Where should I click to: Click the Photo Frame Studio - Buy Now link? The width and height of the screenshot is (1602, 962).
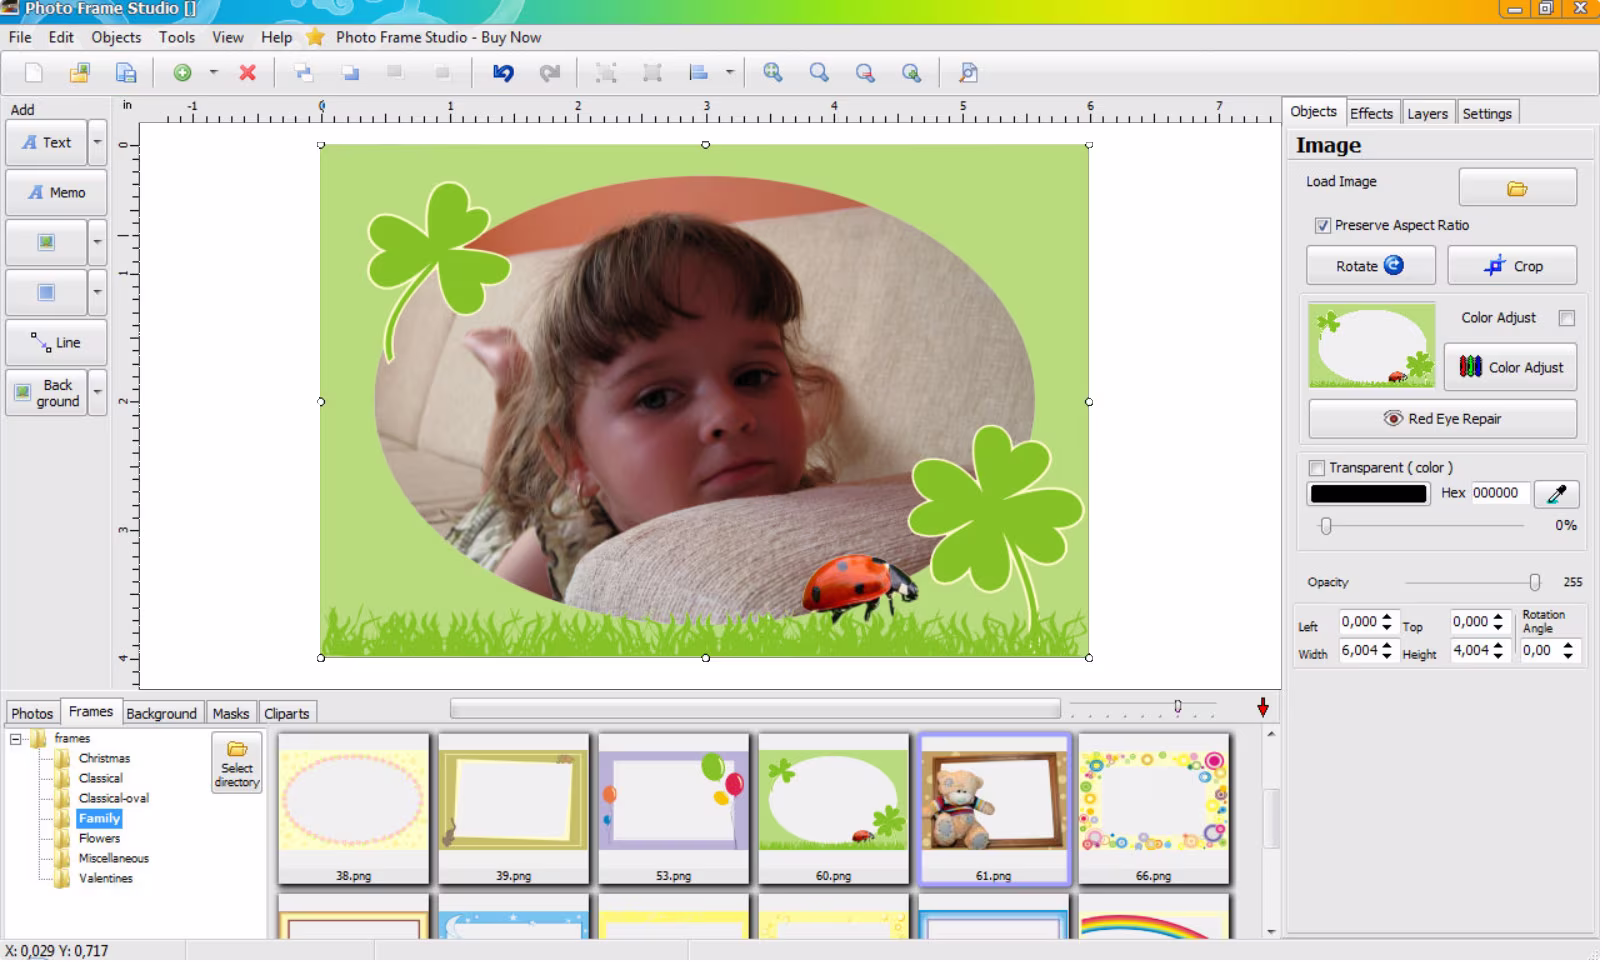(438, 37)
